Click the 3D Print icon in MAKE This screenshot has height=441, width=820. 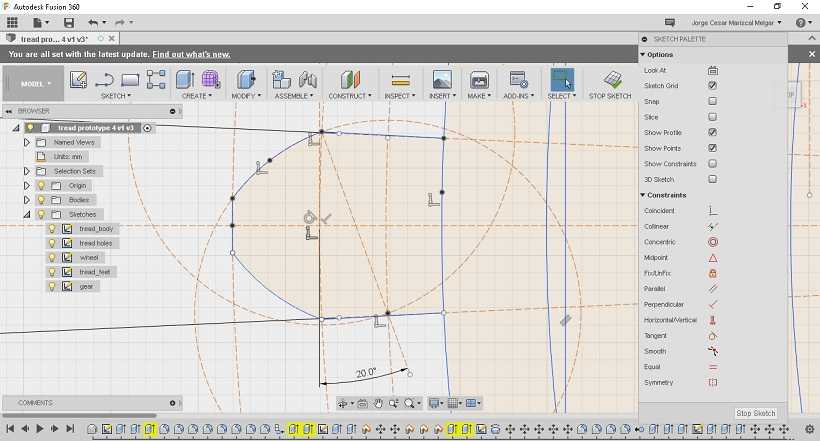pos(479,80)
